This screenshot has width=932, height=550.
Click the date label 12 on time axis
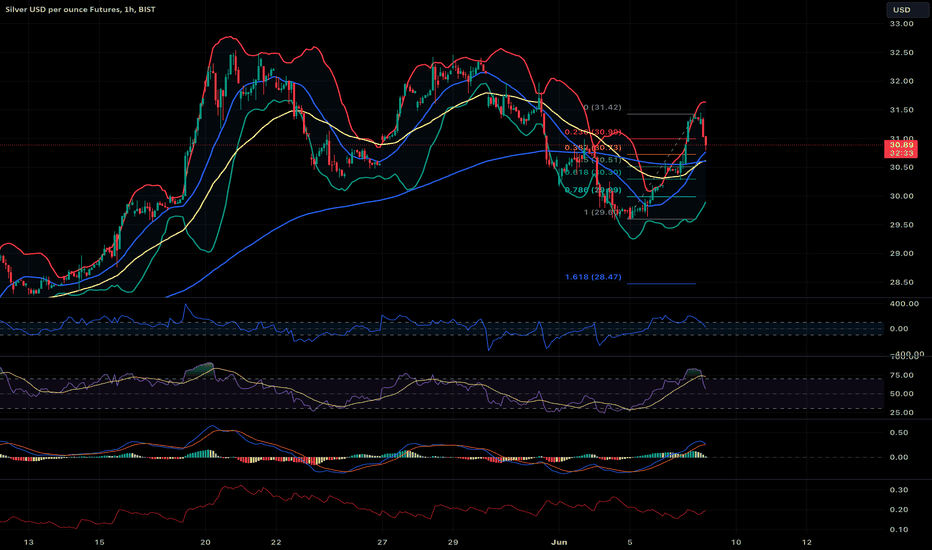pyautogui.click(x=807, y=542)
